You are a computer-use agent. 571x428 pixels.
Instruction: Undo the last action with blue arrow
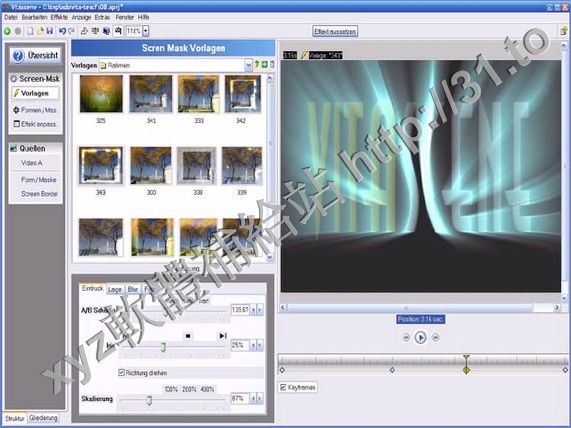tap(62, 31)
